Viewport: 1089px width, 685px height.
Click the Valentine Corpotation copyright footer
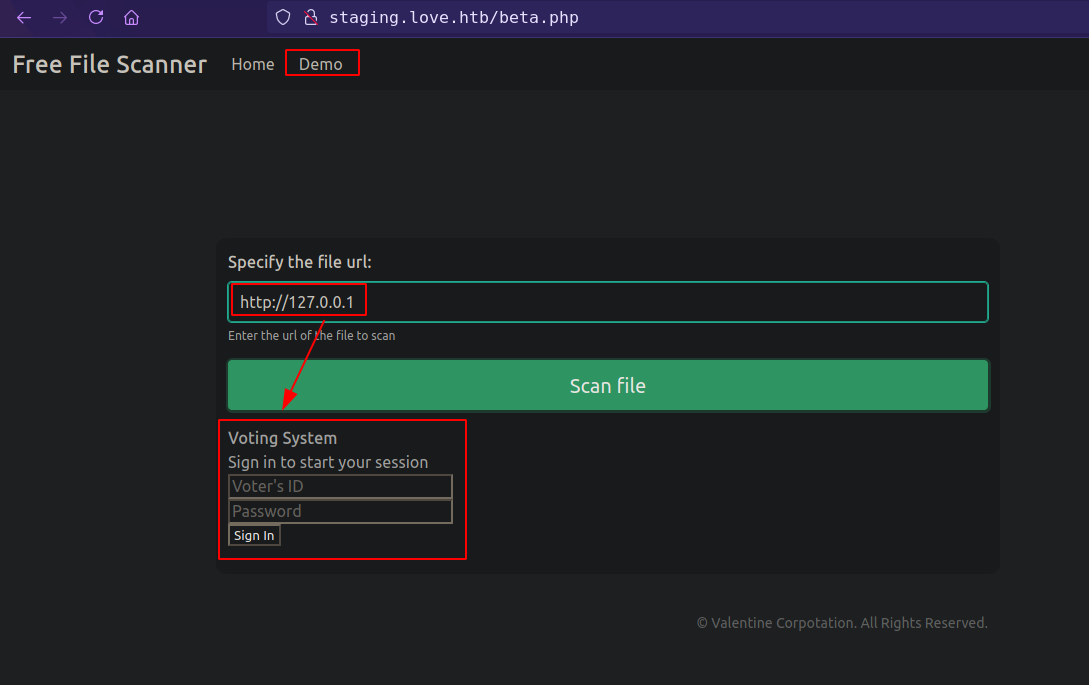point(842,623)
